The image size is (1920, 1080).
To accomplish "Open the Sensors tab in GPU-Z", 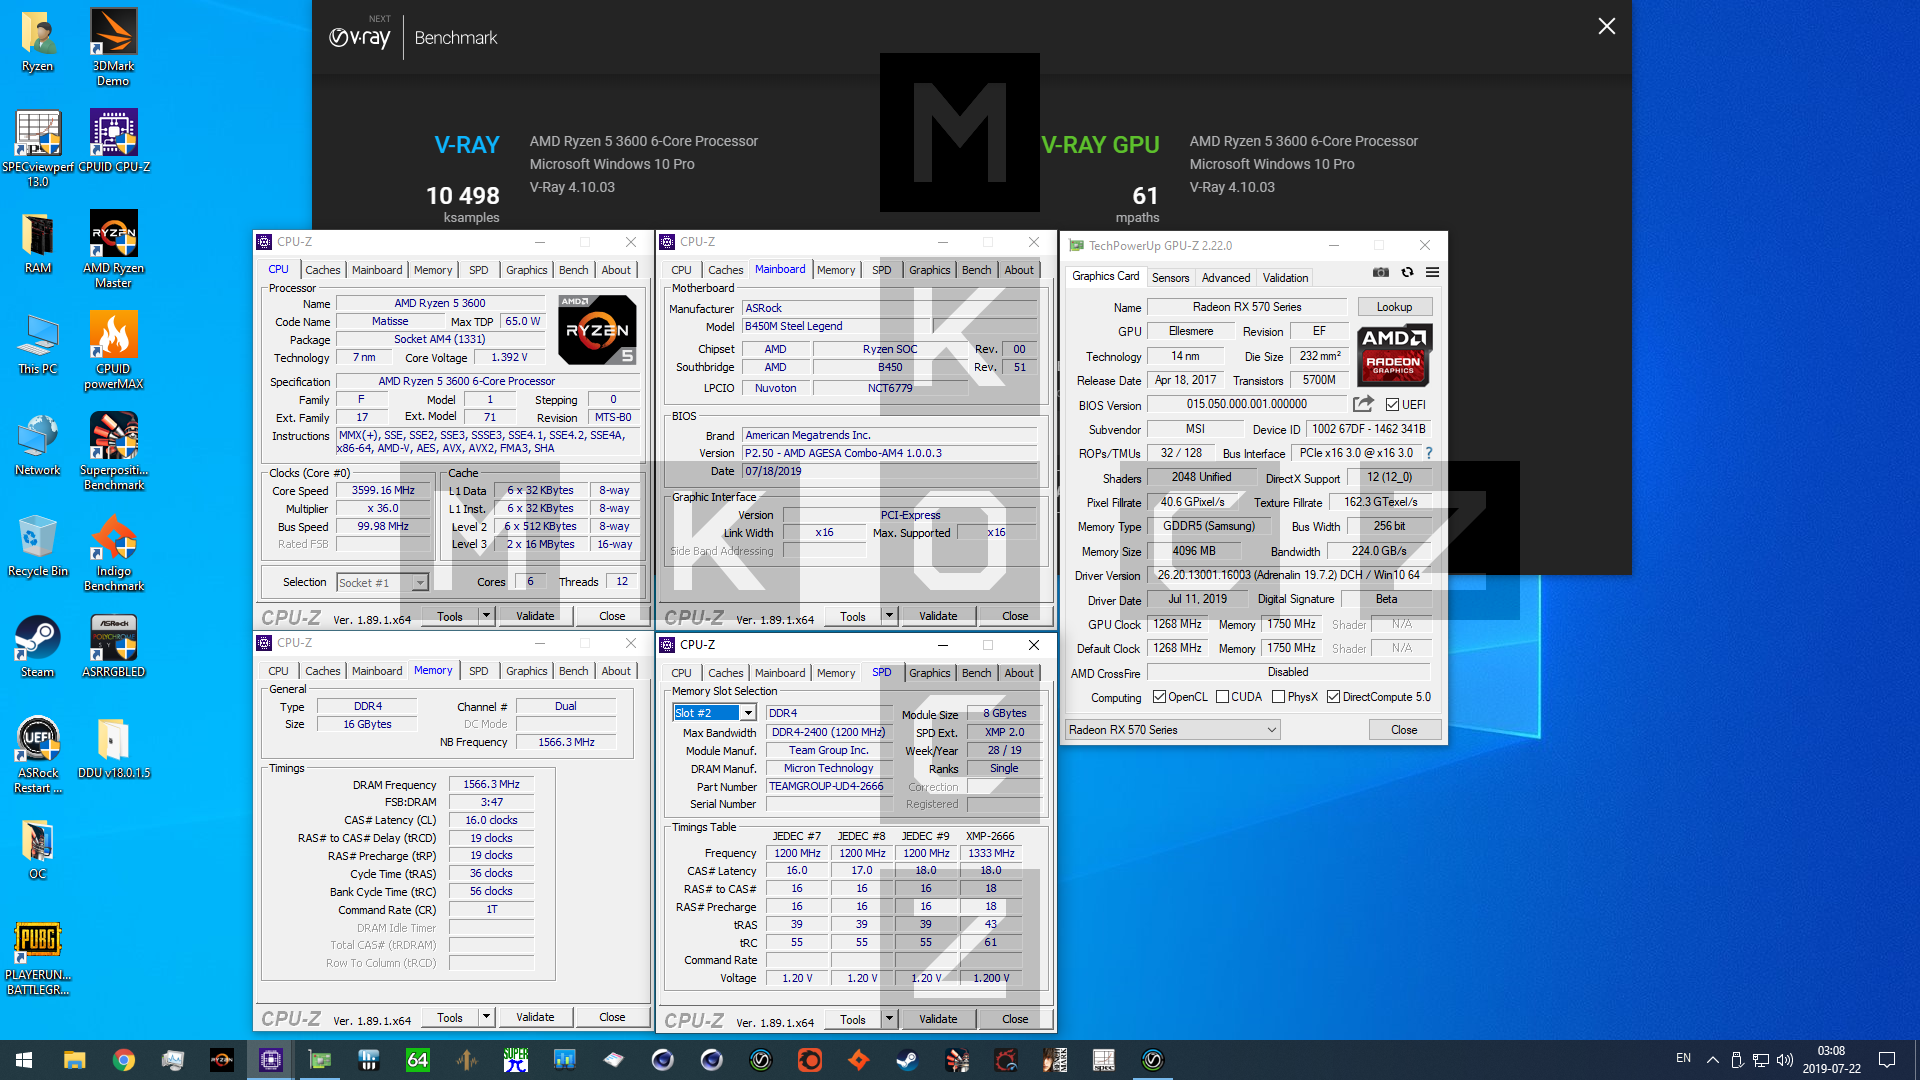I will (x=1170, y=278).
